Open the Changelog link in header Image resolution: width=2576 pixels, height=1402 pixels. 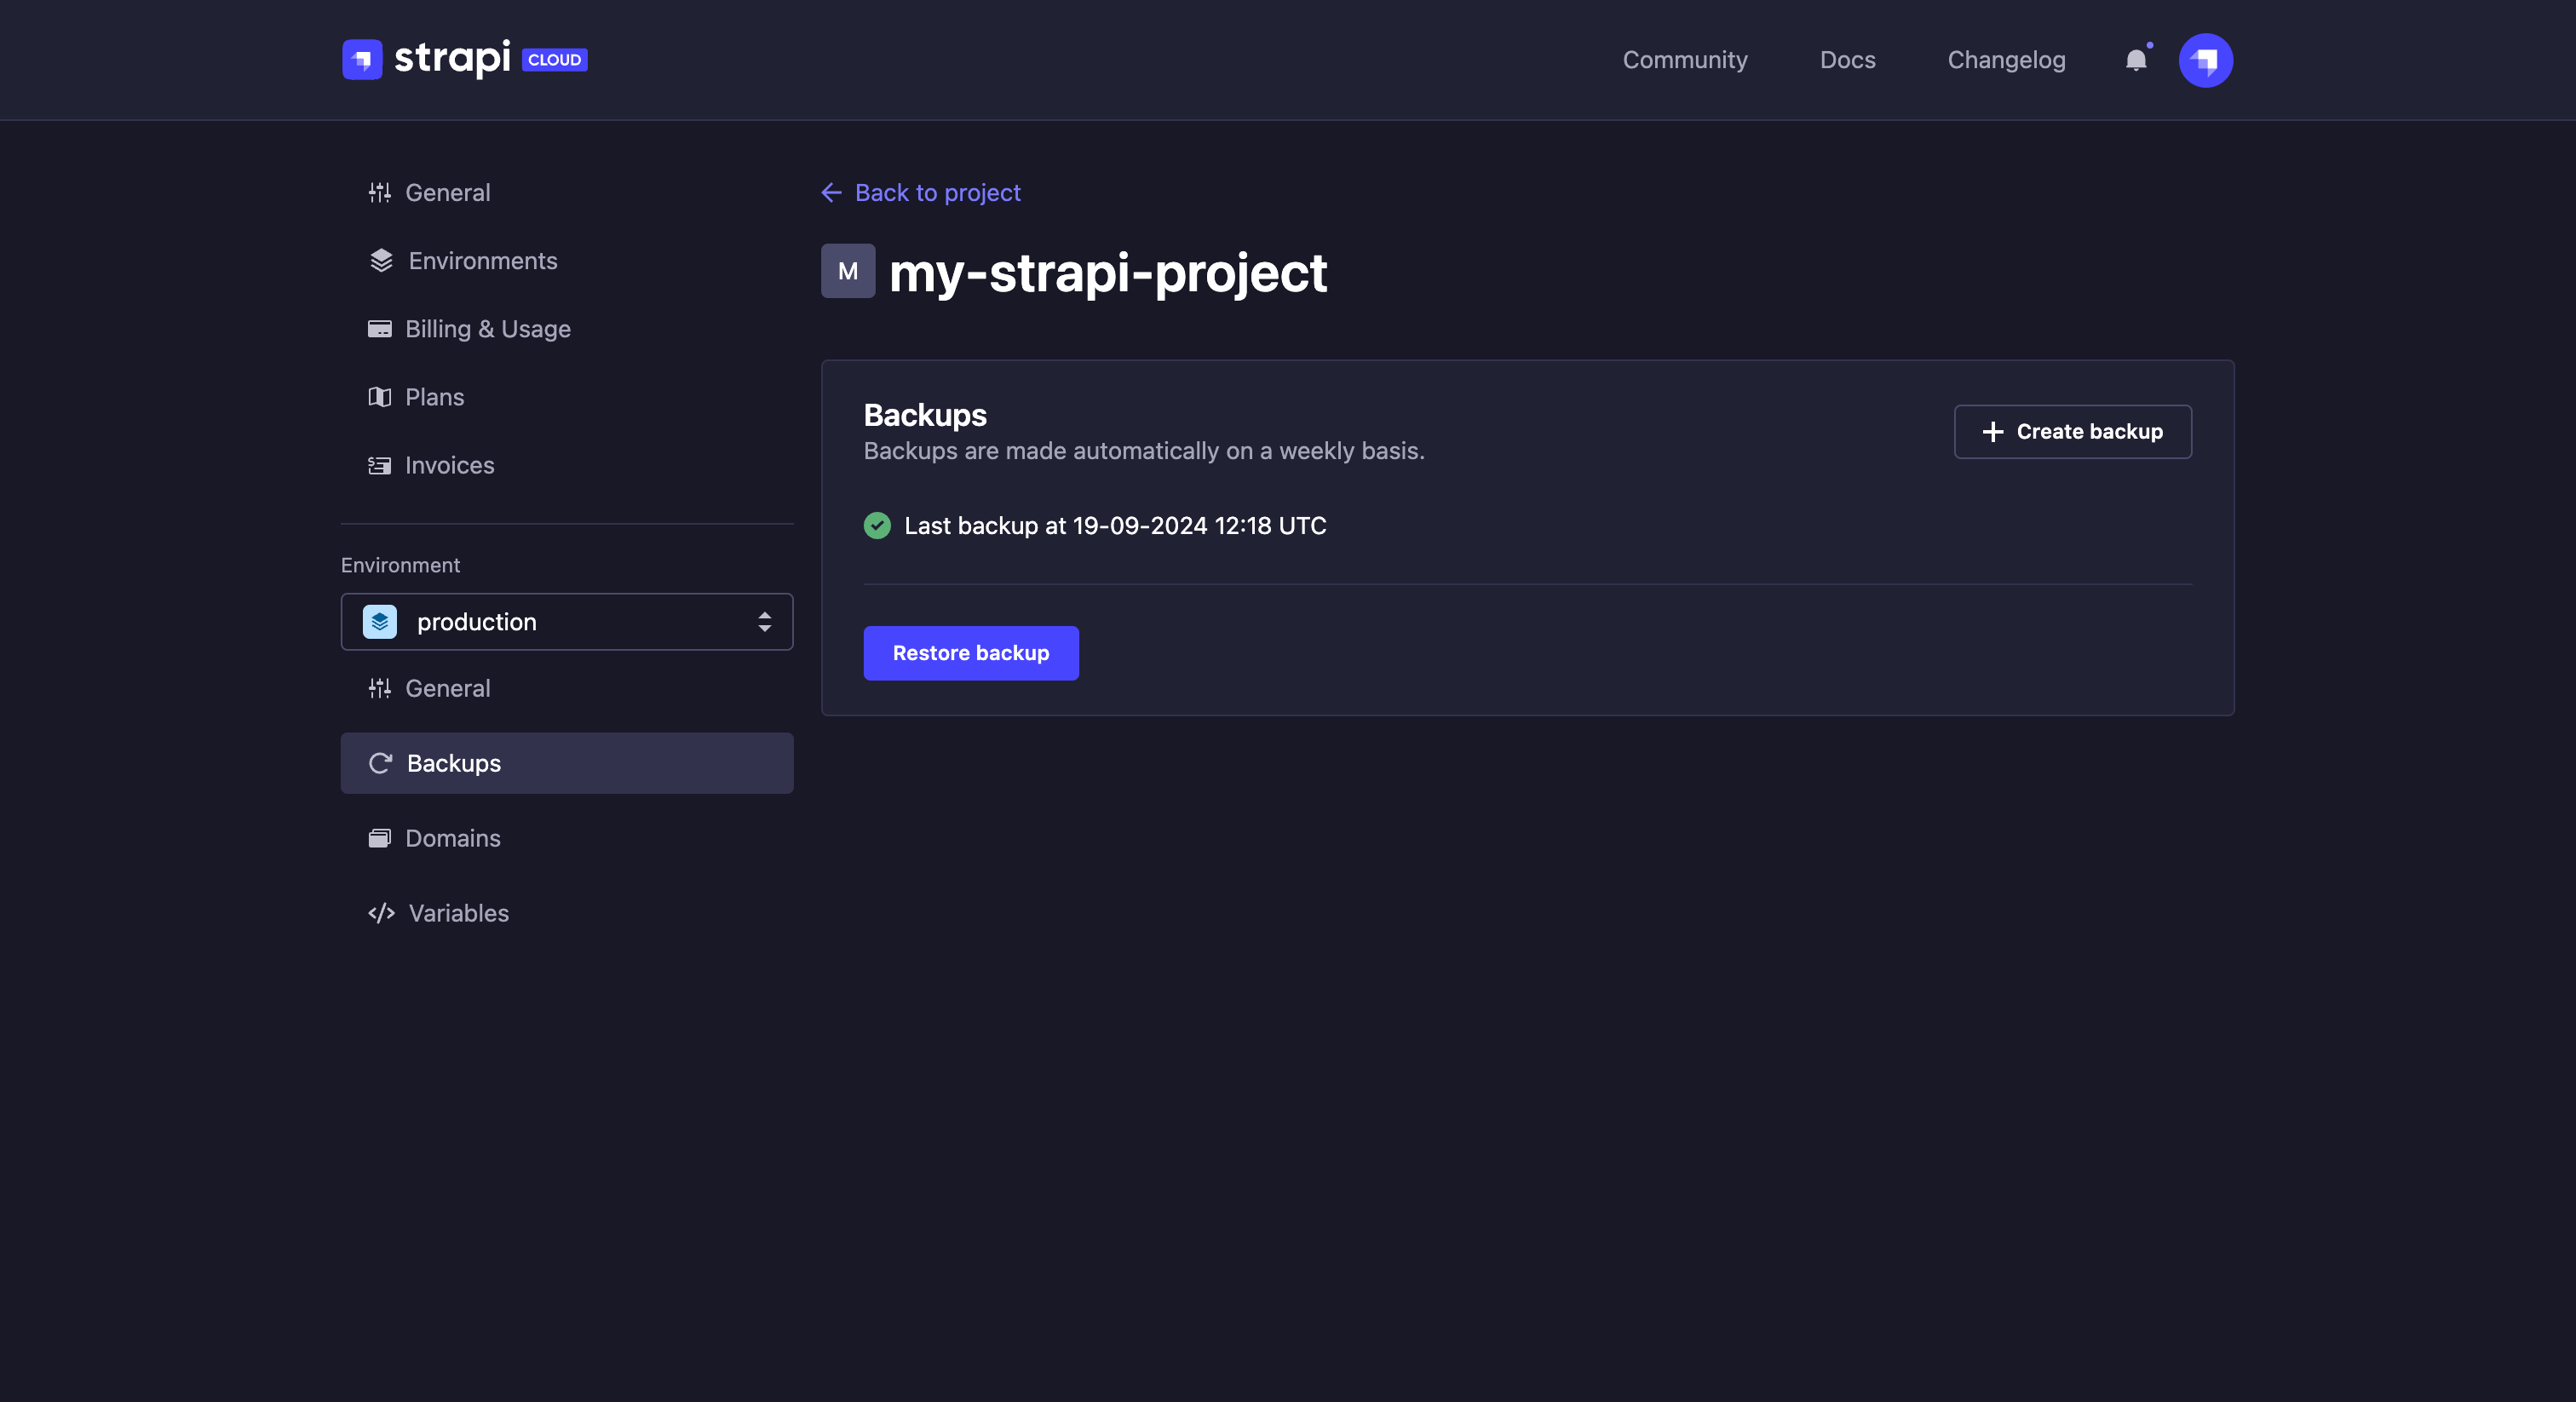click(2006, 60)
